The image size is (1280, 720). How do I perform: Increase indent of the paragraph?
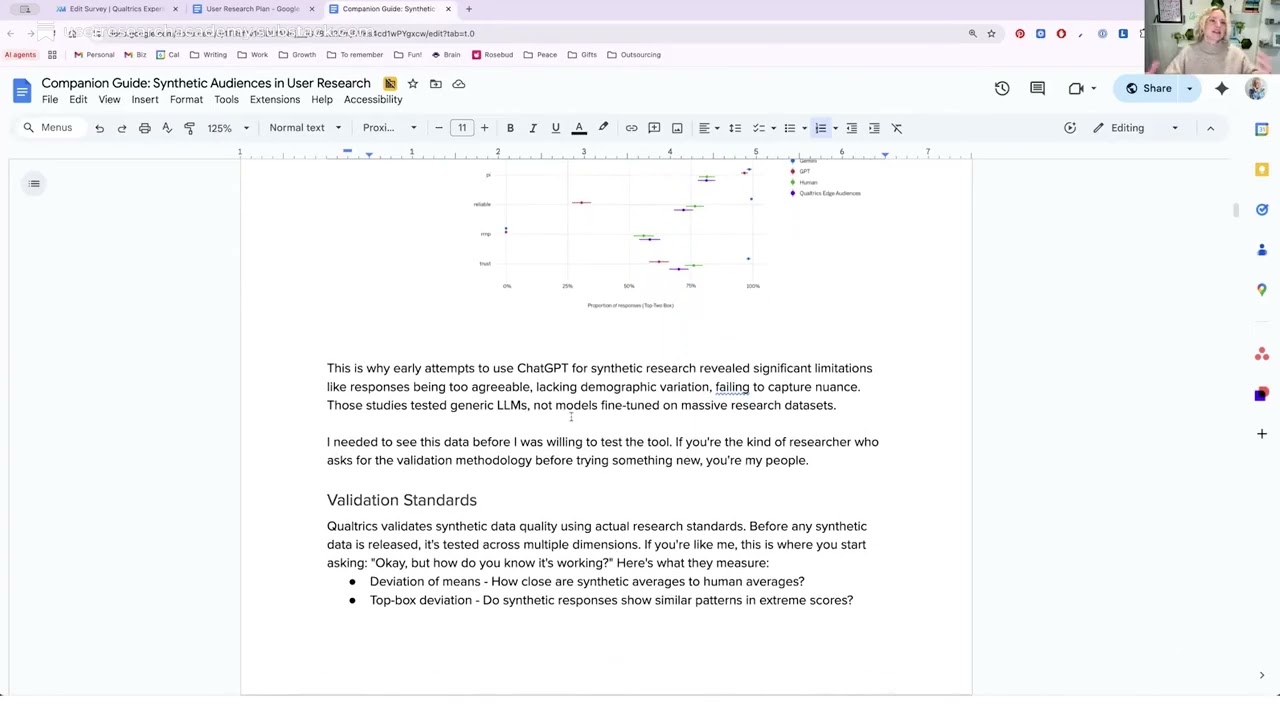(x=874, y=128)
